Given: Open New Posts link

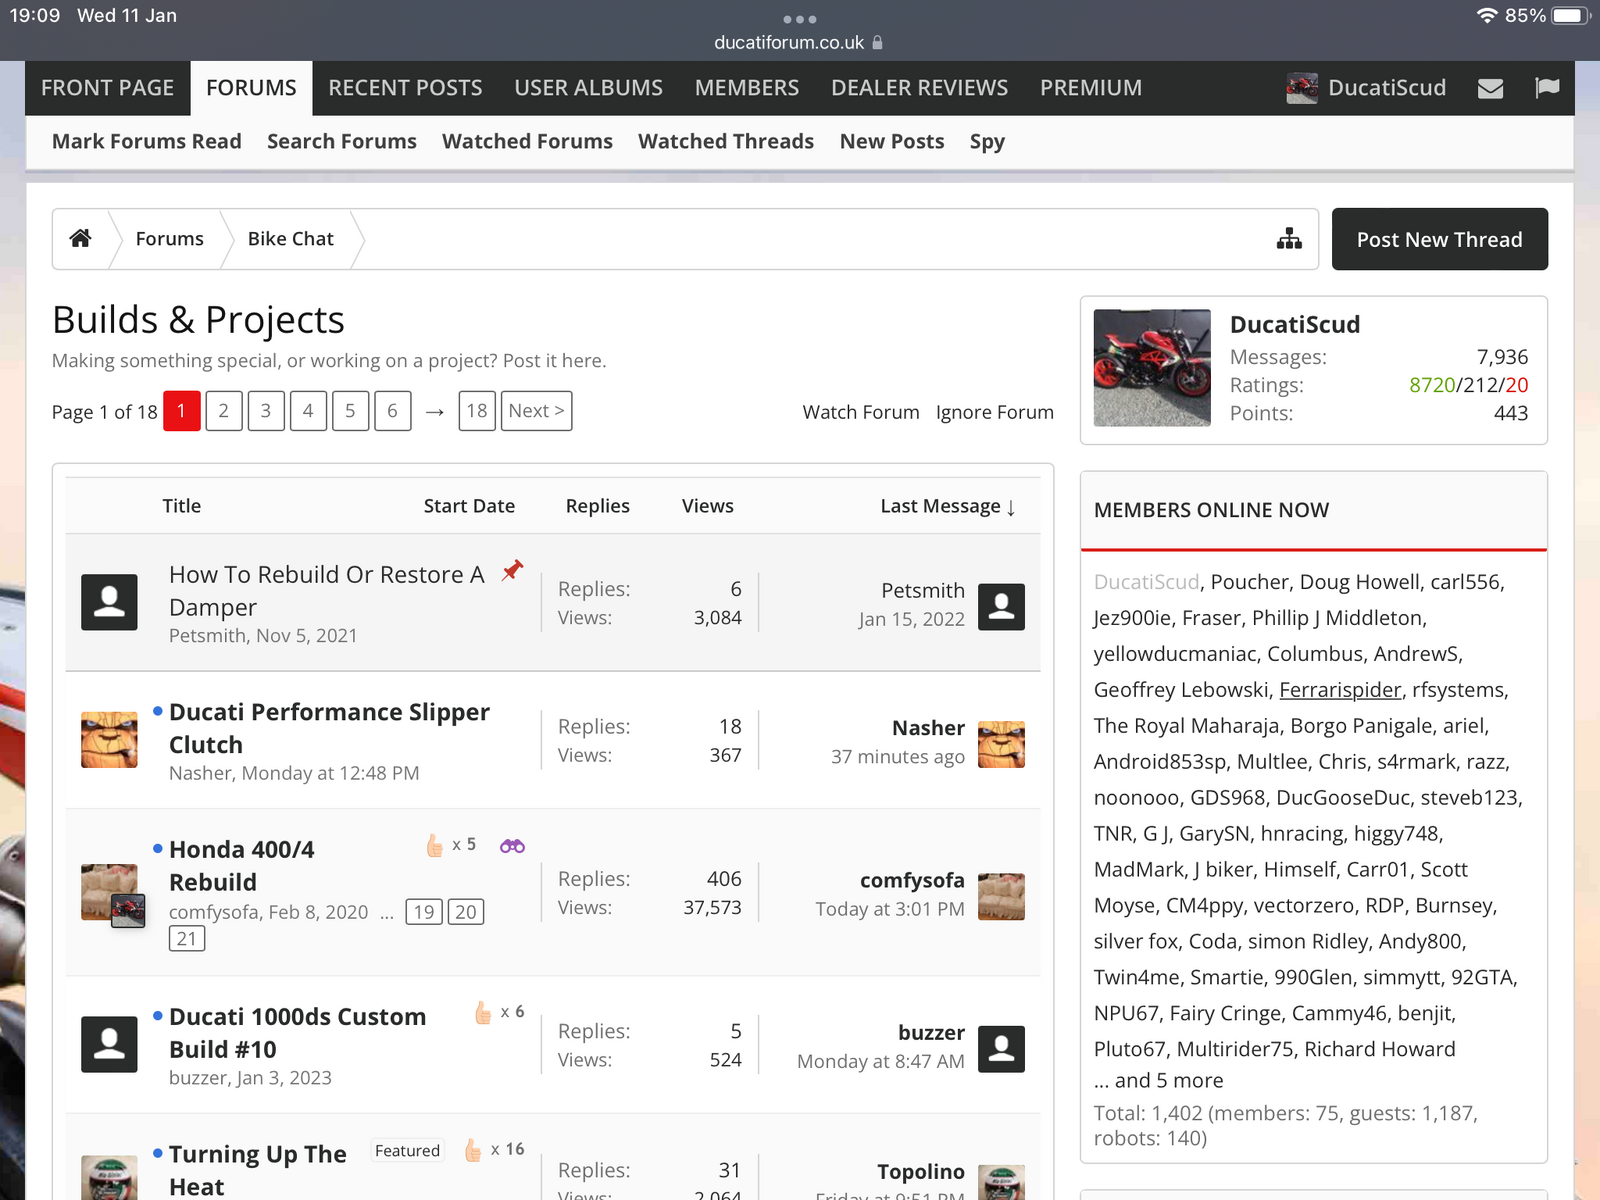Looking at the screenshot, I should 892,142.
